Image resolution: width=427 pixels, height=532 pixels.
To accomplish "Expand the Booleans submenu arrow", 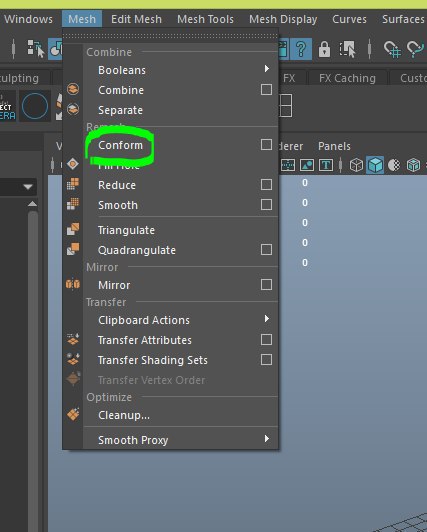I will 267,69.
